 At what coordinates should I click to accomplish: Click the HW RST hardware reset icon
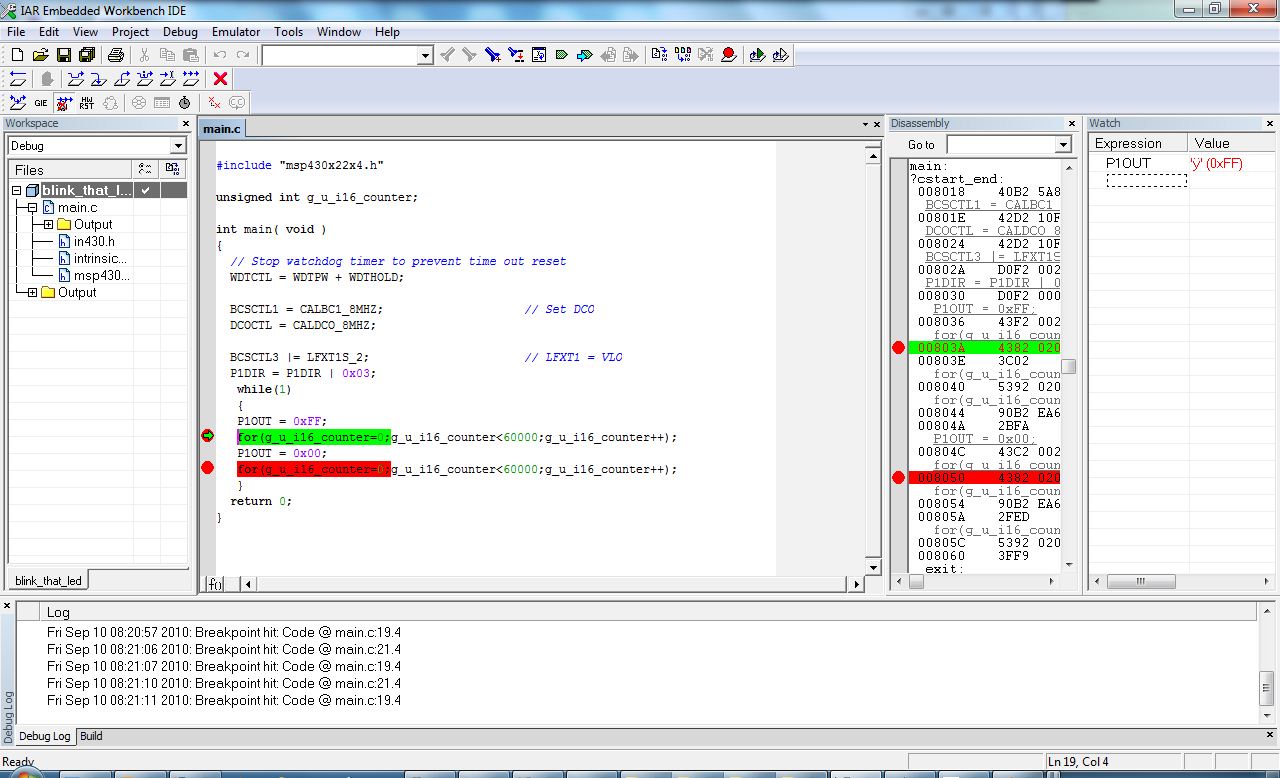87,103
